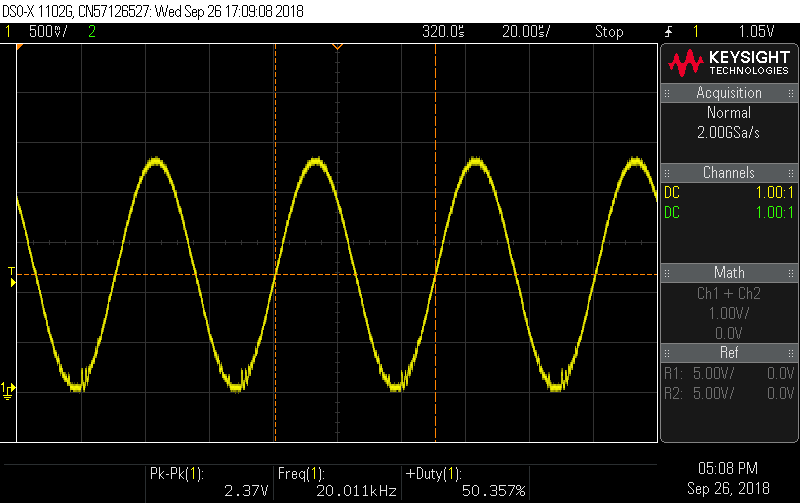Click the yellow 1.00:1 probe ratio
Screen dimensions: 800x503
tap(774, 193)
